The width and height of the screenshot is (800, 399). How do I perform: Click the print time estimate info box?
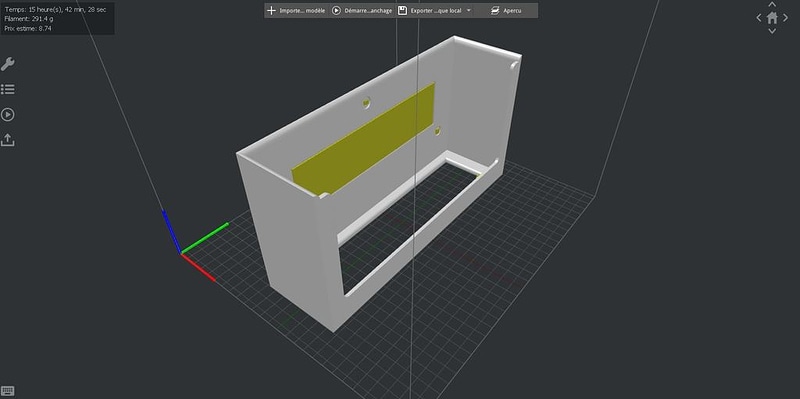pos(57,18)
